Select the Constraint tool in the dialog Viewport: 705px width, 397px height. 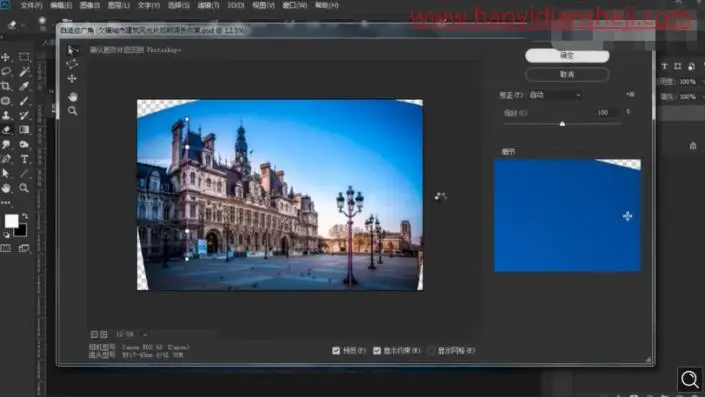point(72,50)
